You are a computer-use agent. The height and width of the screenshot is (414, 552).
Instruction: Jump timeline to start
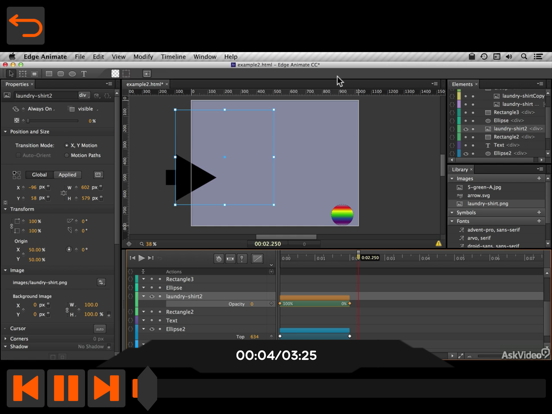[x=132, y=258]
